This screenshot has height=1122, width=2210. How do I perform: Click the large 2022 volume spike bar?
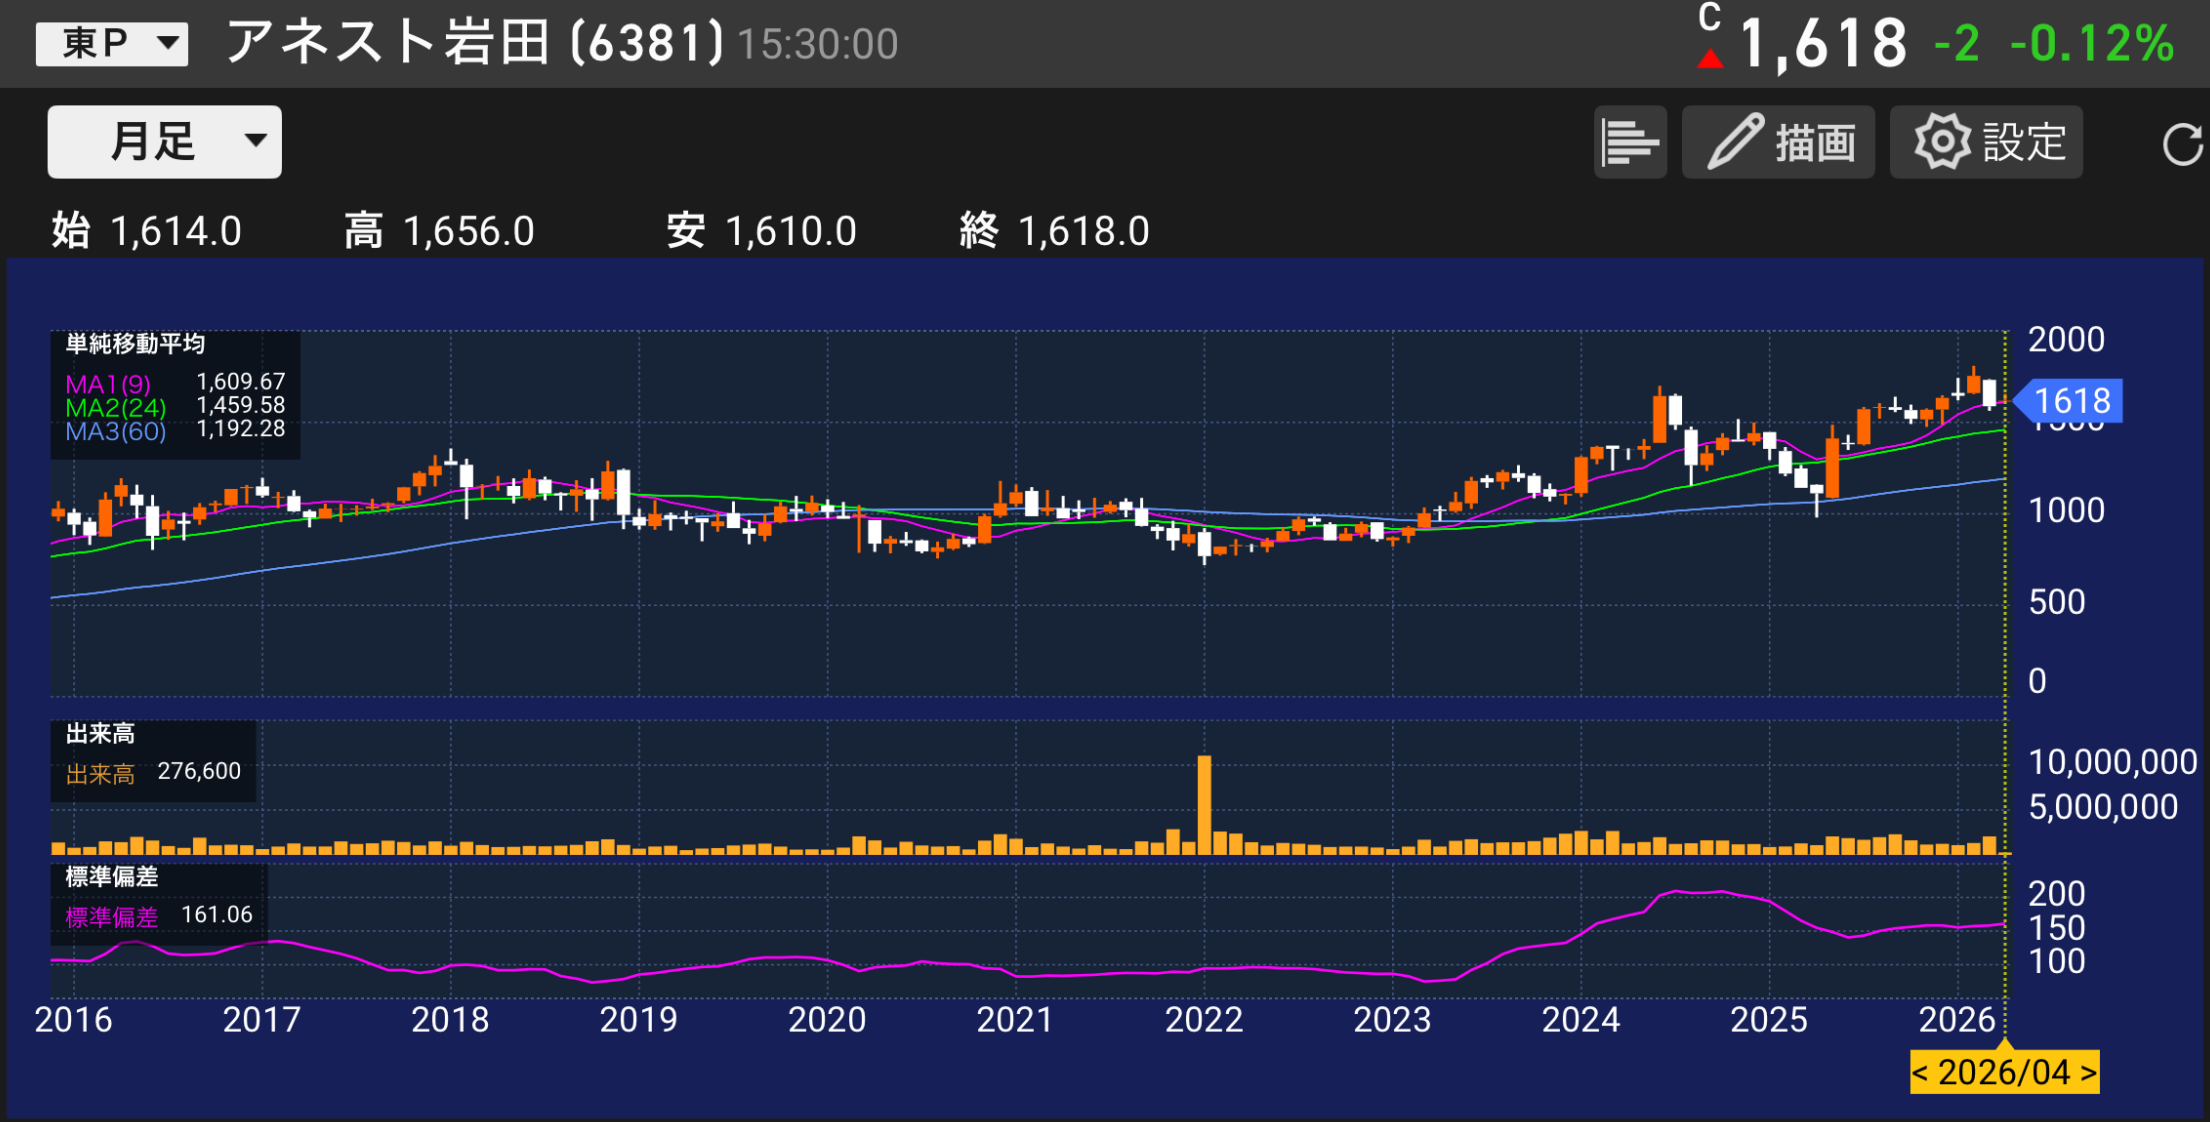point(1204,805)
